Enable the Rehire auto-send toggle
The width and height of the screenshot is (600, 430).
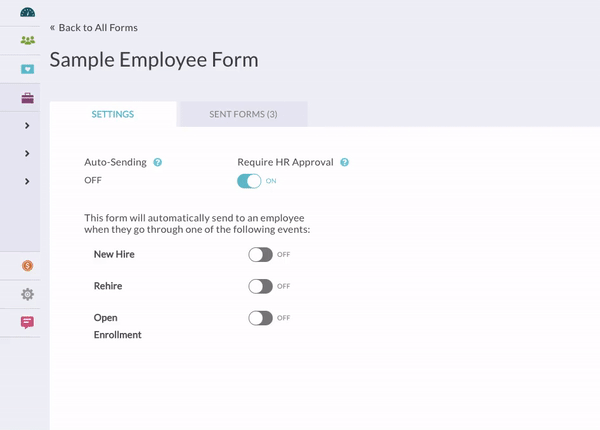[x=260, y=286]
